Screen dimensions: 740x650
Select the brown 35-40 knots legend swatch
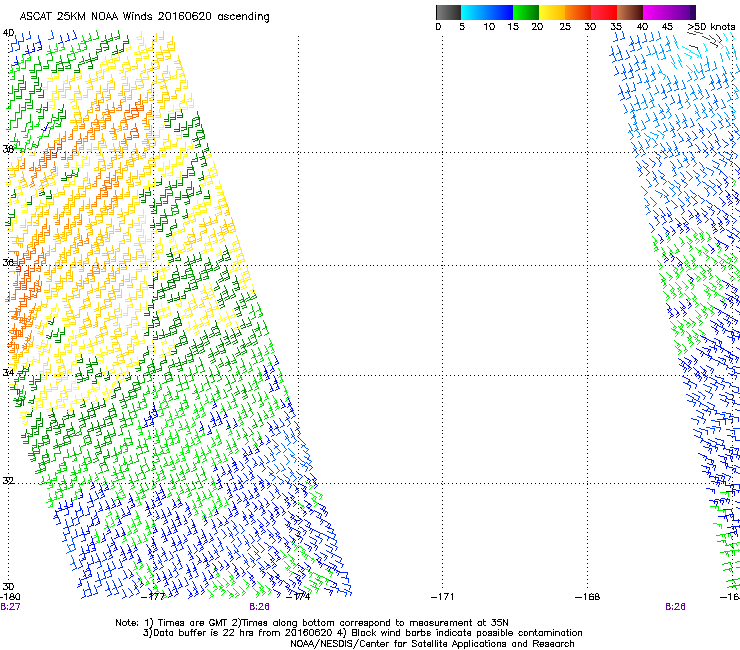pyautogui.click(x=630, y=12)
